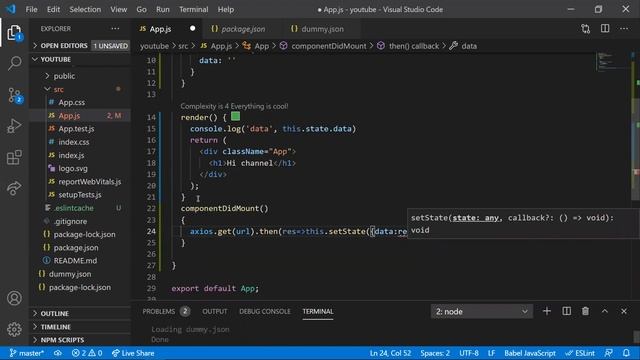Image resolution: width=640 pixels, height=360 pixels.
Task: Expand the Outline section
Action: click(x=81, y=313)
